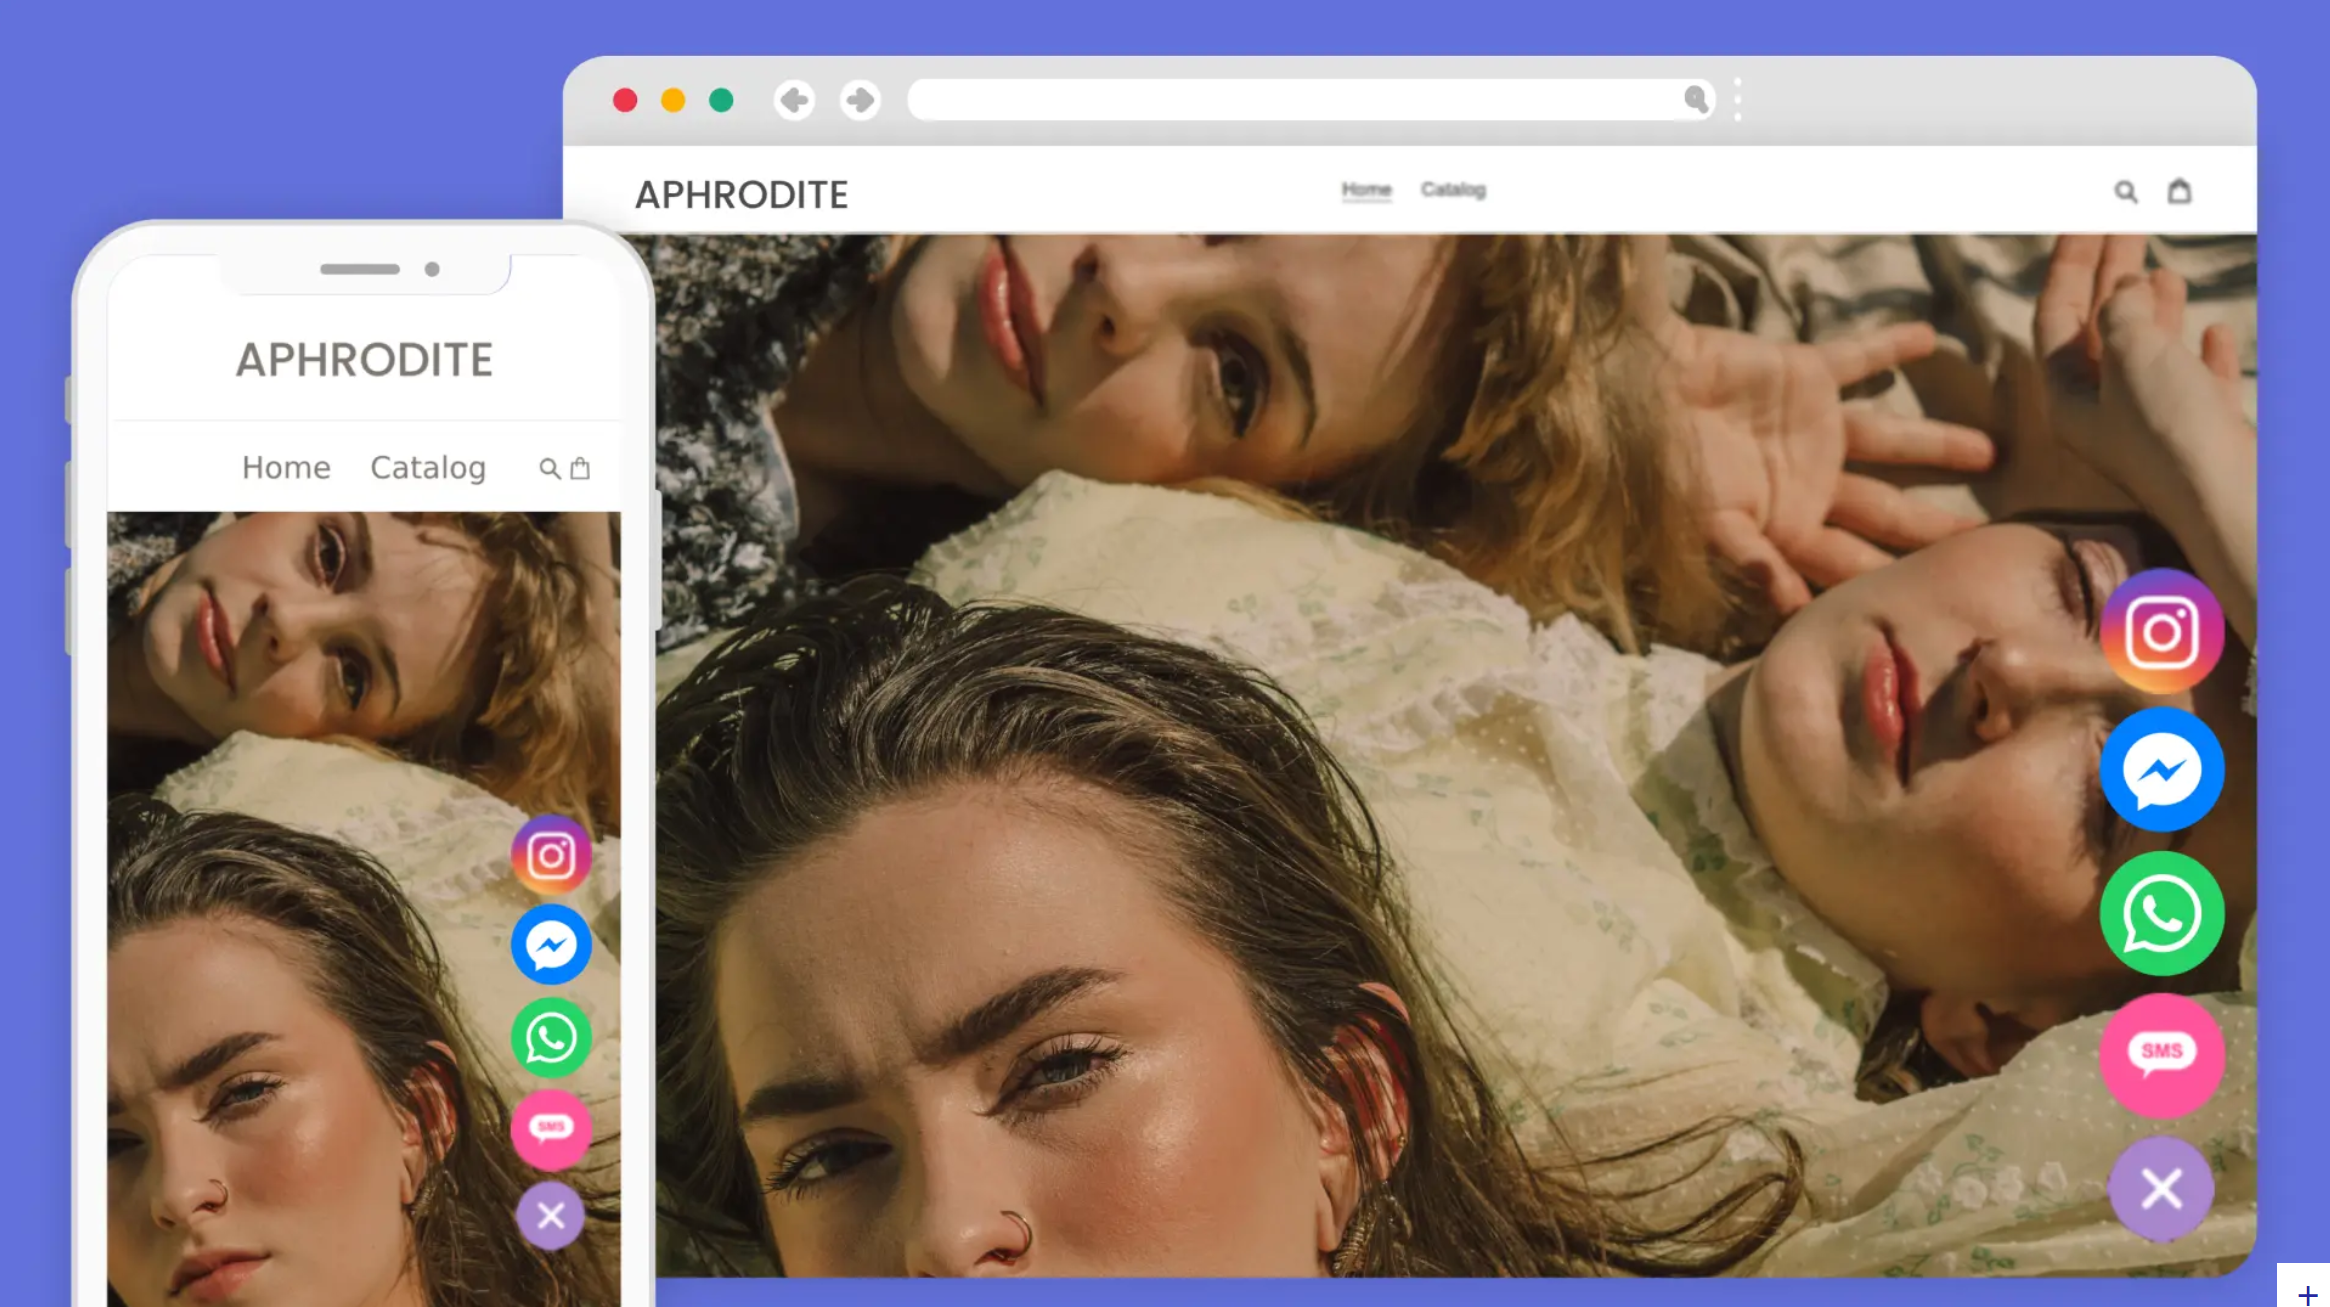Click green window button in browser
The width and height of the screenshot is (2330, 1307).
click(x=721, y=100)
